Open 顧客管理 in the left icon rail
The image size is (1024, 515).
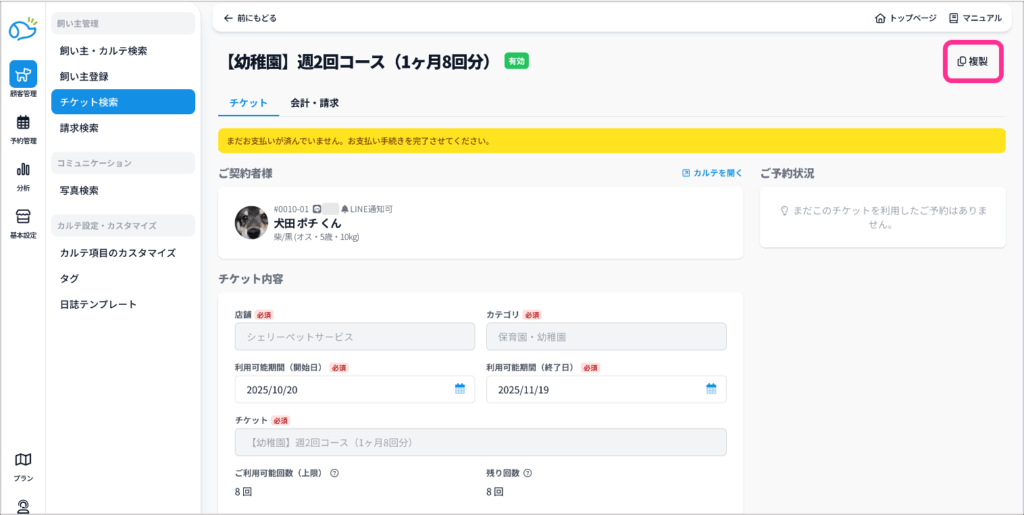(x=23, y=79)
